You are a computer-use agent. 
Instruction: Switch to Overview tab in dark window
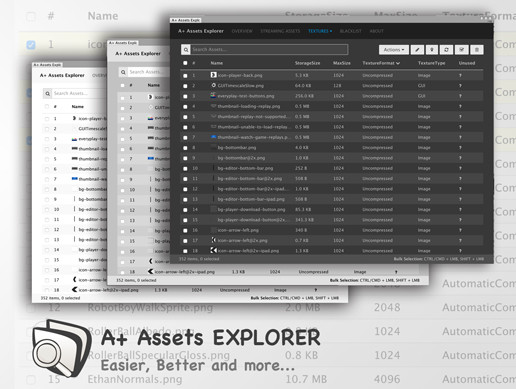(242, 31)
